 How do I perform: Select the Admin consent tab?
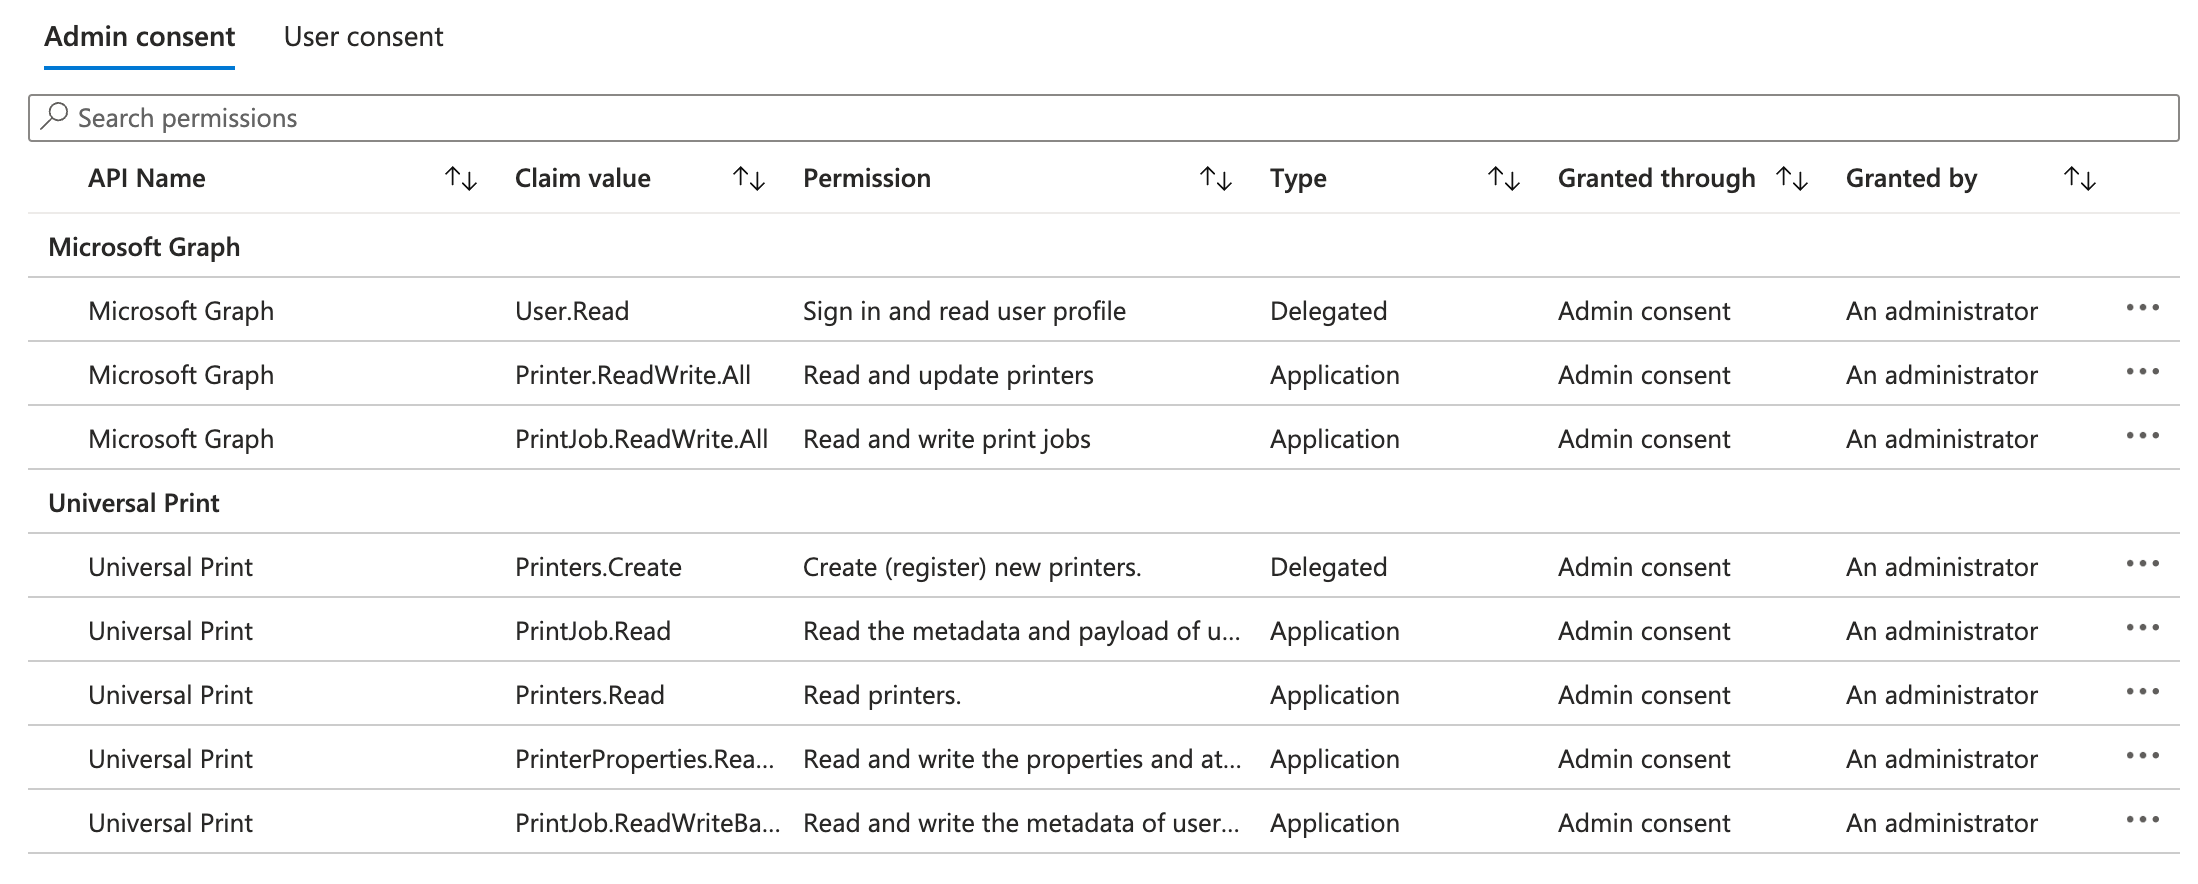pos(139,37)
